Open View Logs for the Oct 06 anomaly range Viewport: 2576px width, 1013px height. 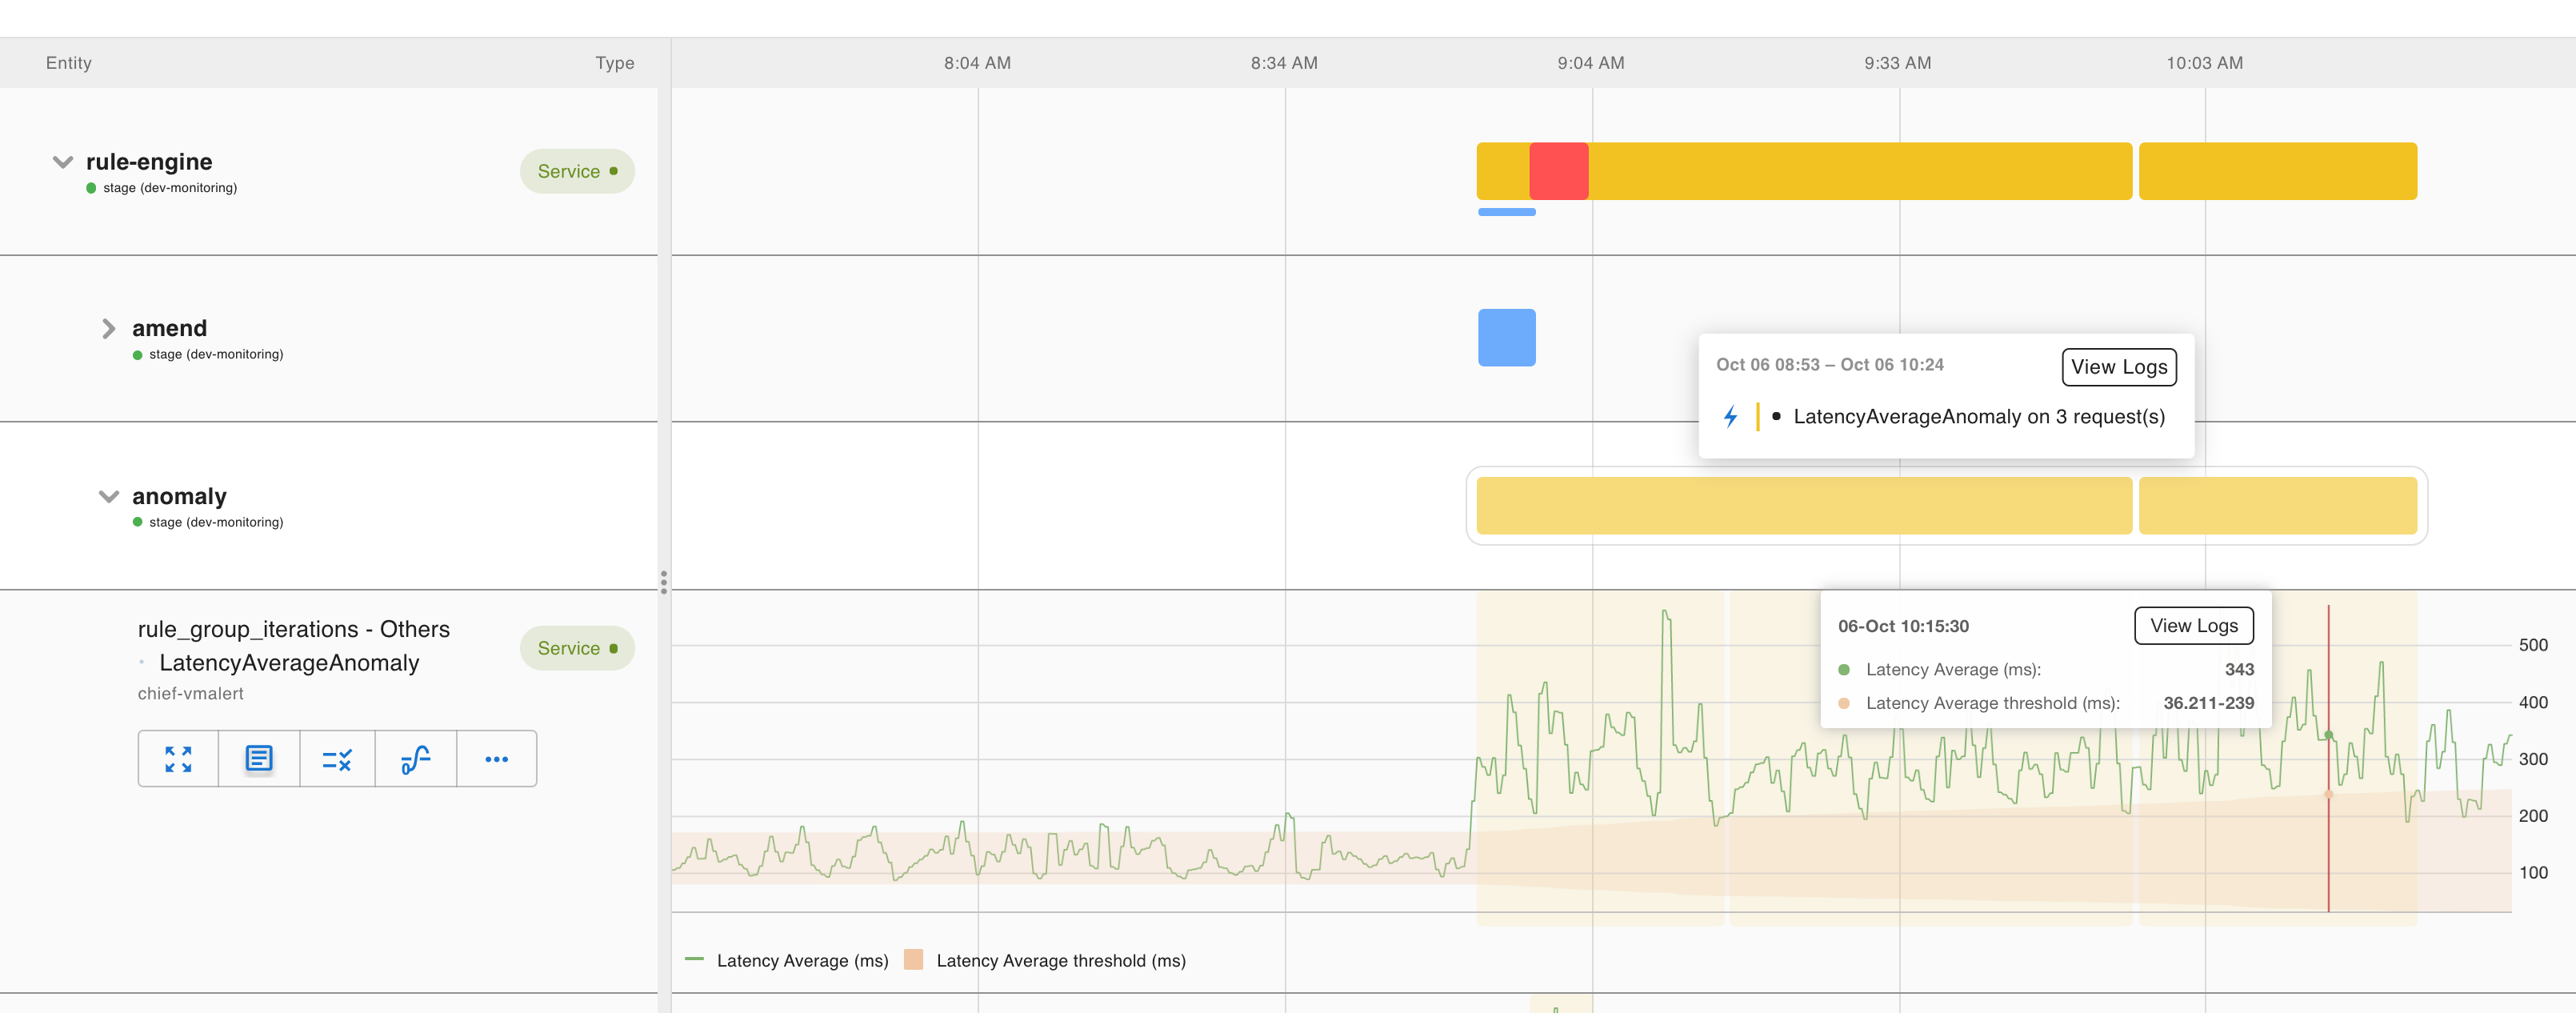[x=2118, y=366]
